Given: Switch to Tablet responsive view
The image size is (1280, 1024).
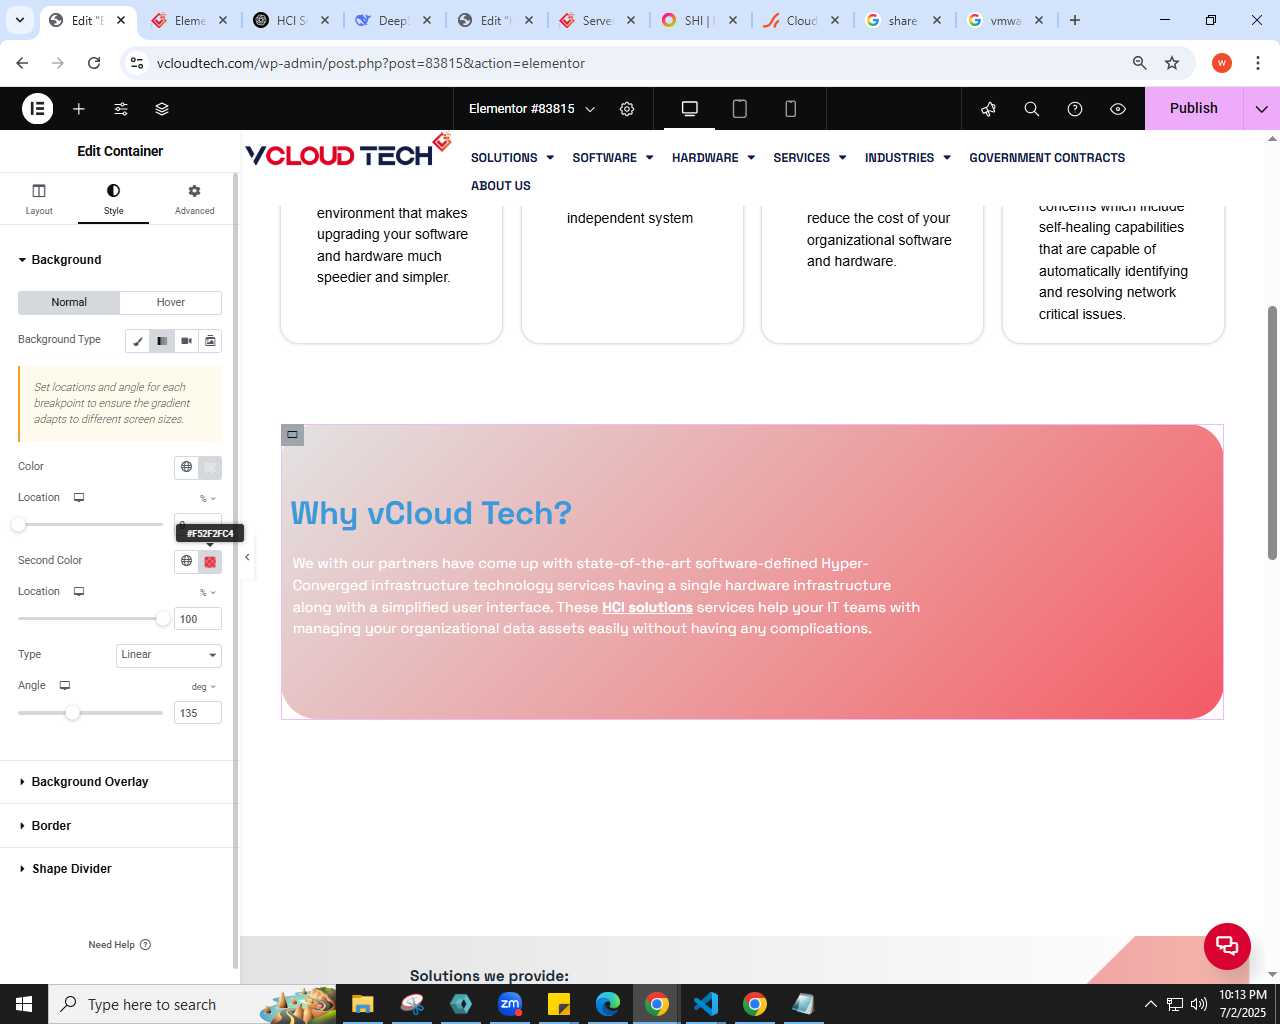Looking at the screenshot, I should [740, 109].
